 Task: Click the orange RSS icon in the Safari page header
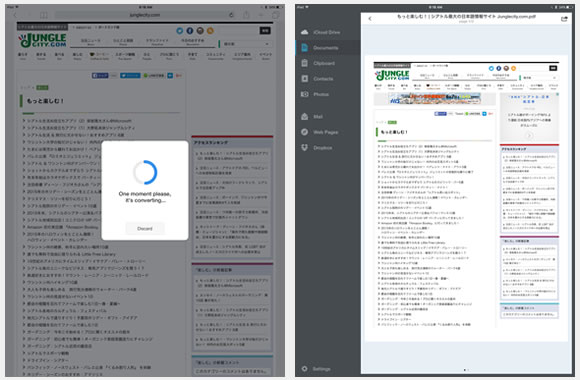pyautogui.click(x=210, y=31)
